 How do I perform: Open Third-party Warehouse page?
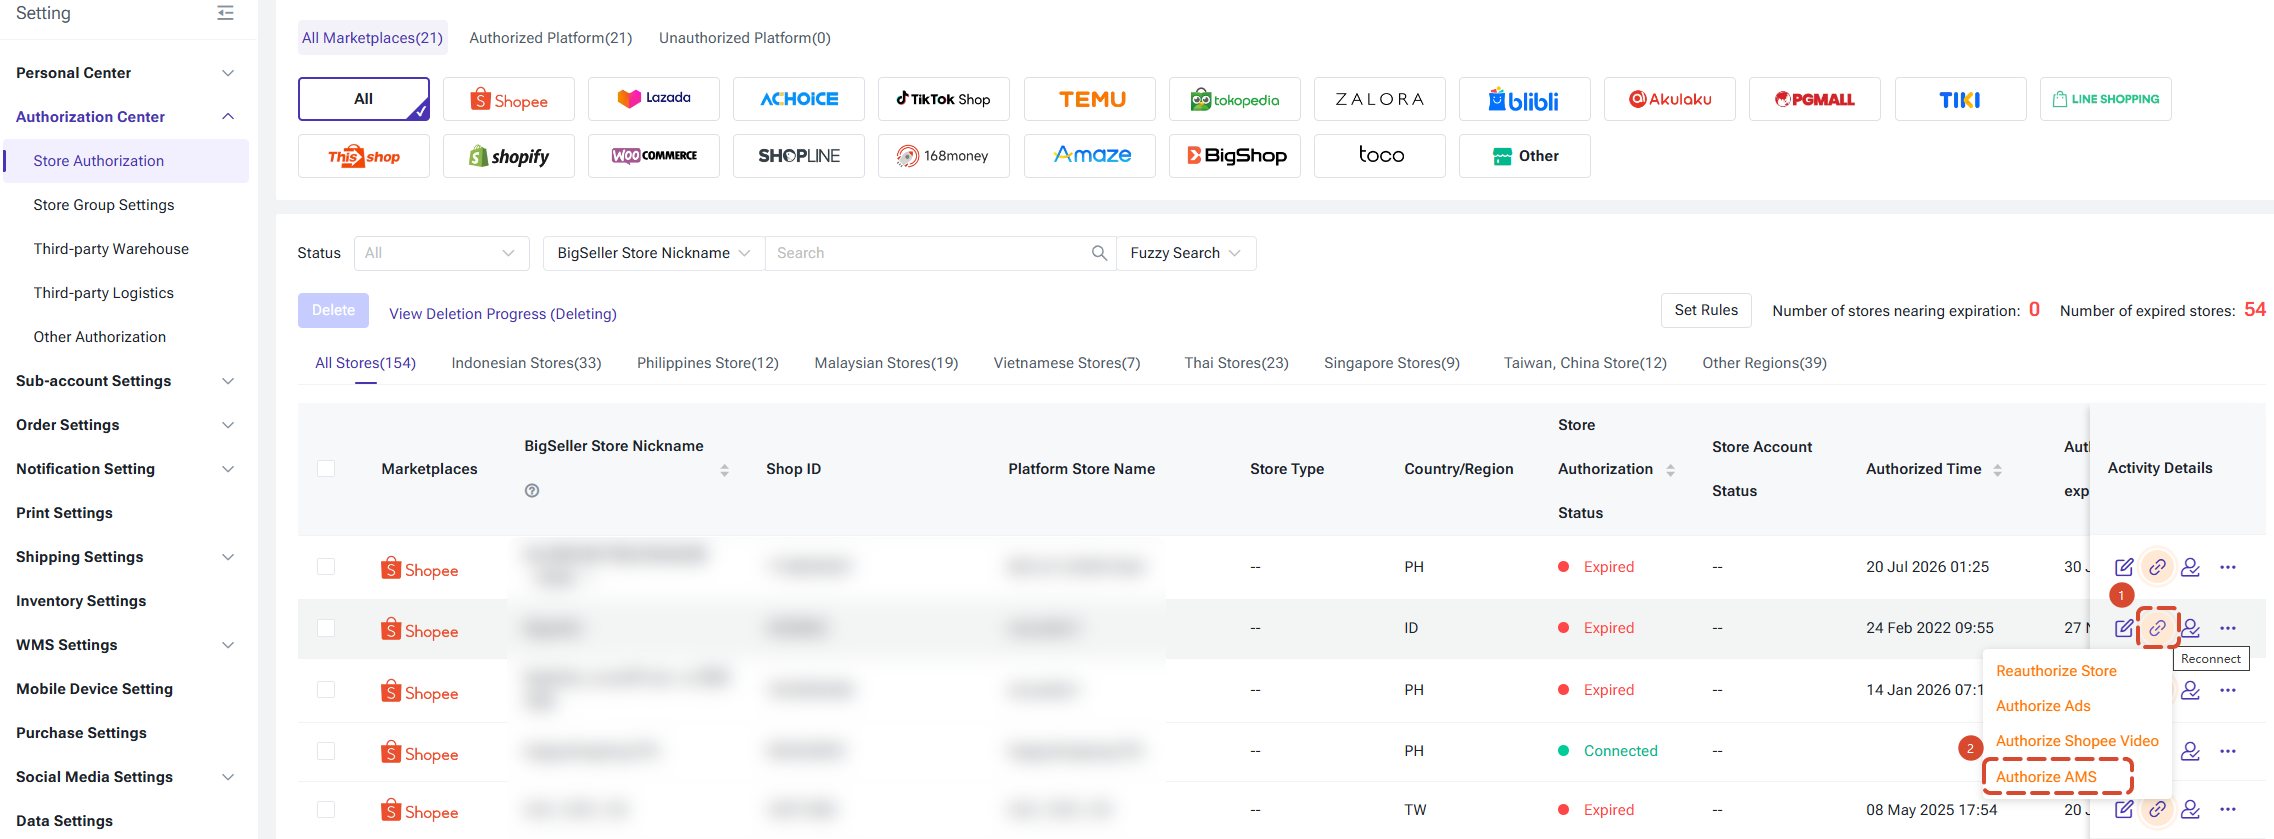coord(111,249)
